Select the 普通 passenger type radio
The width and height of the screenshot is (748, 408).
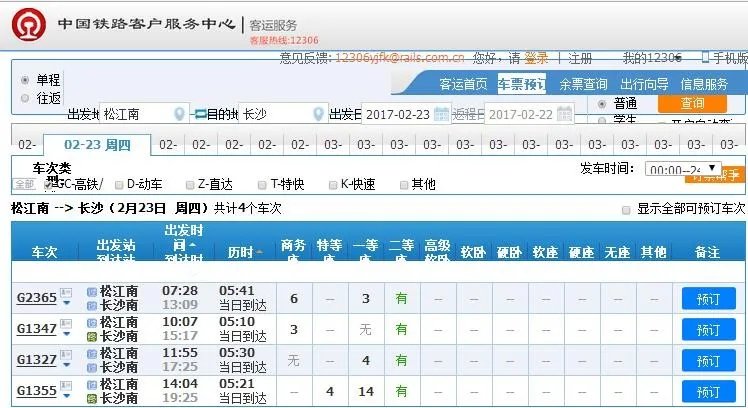coord(602,104)
